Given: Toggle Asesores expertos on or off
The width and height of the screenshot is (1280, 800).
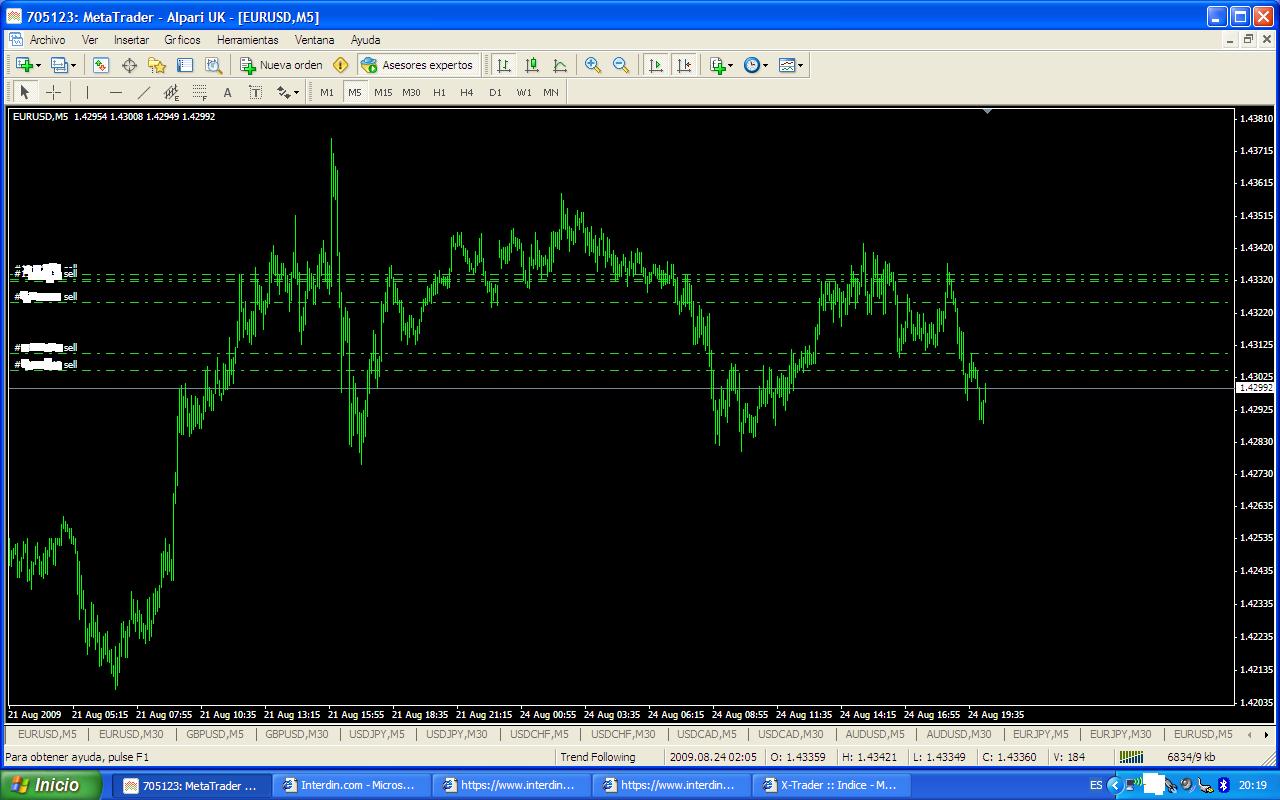Looking at the screenshot, I should click(417, 65).
